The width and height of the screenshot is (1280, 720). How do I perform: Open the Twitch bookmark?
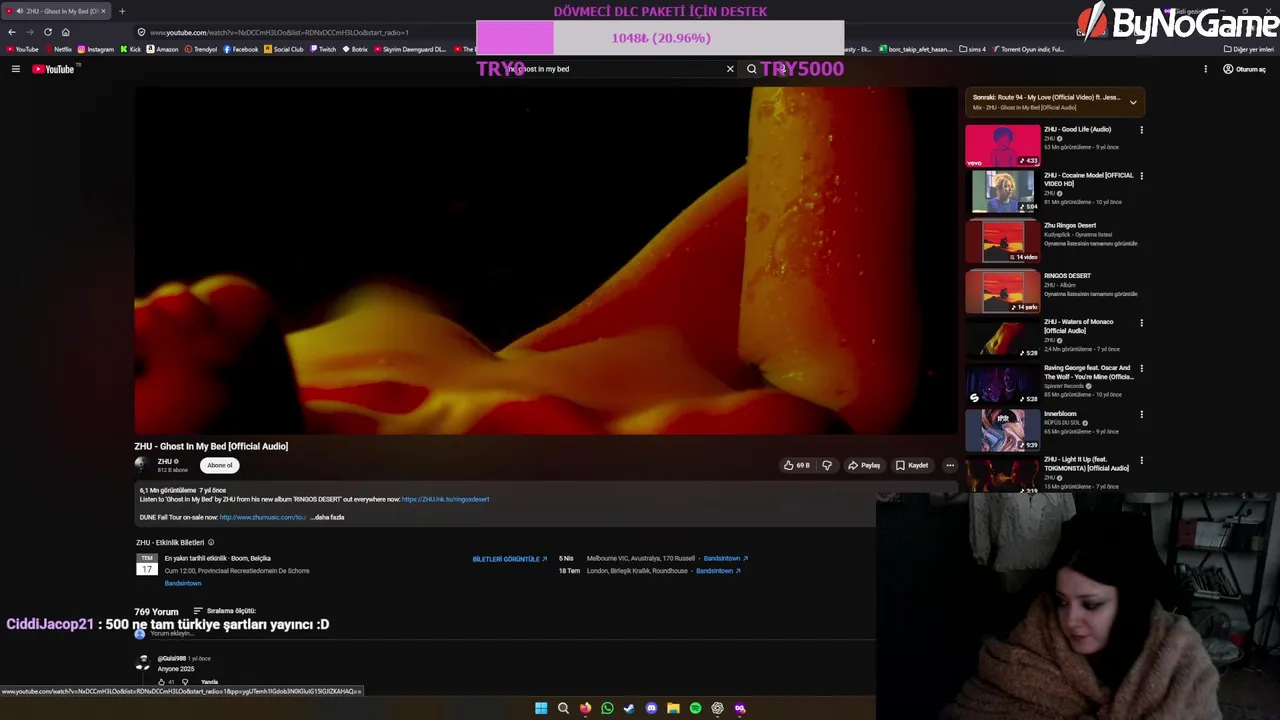coord(323,49)
